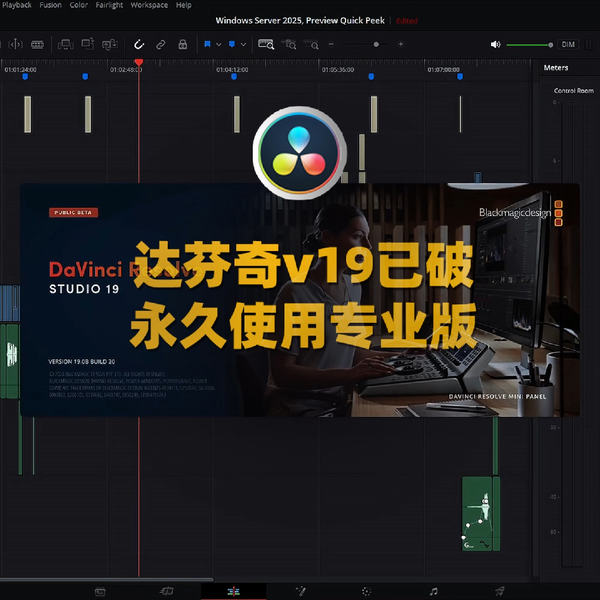The image size is (600, 600).
Task: Switch to the Deliver rocket page
Action: point(500,591)
